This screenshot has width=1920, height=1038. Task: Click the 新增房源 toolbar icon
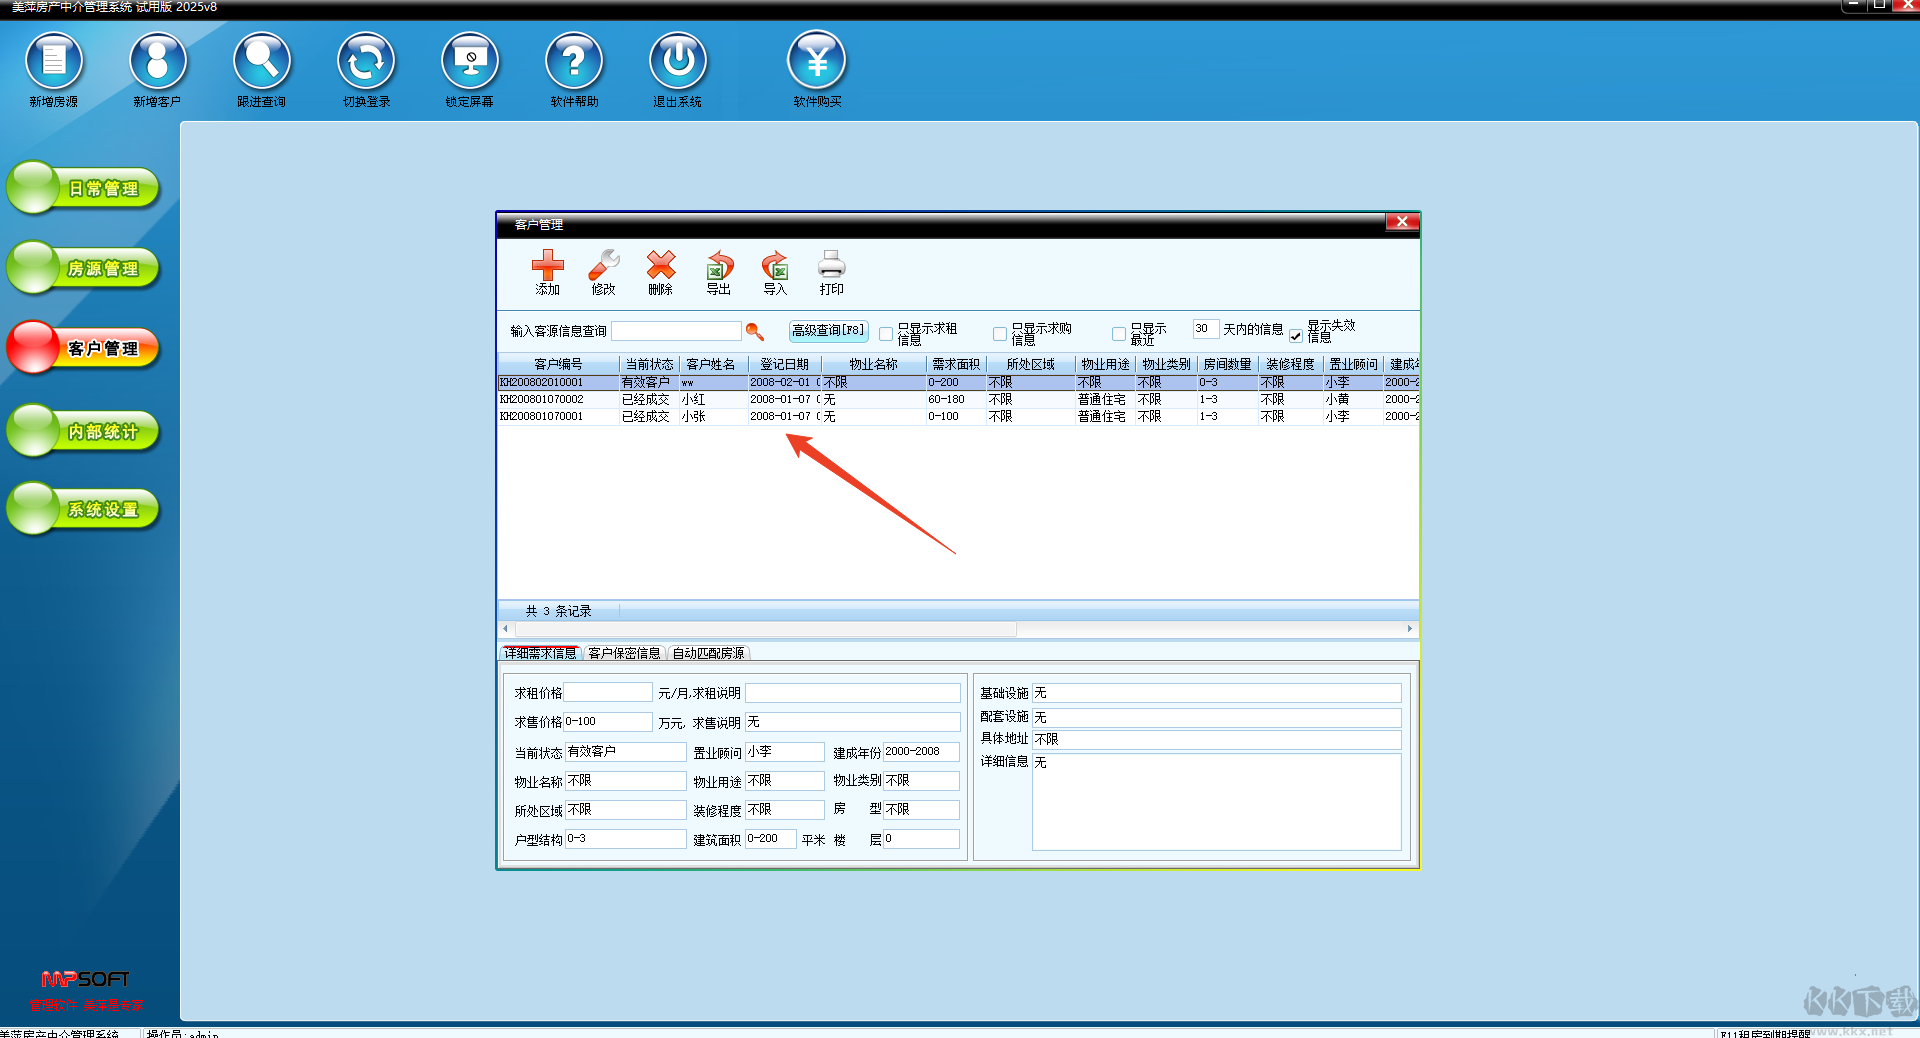point(54,62)
